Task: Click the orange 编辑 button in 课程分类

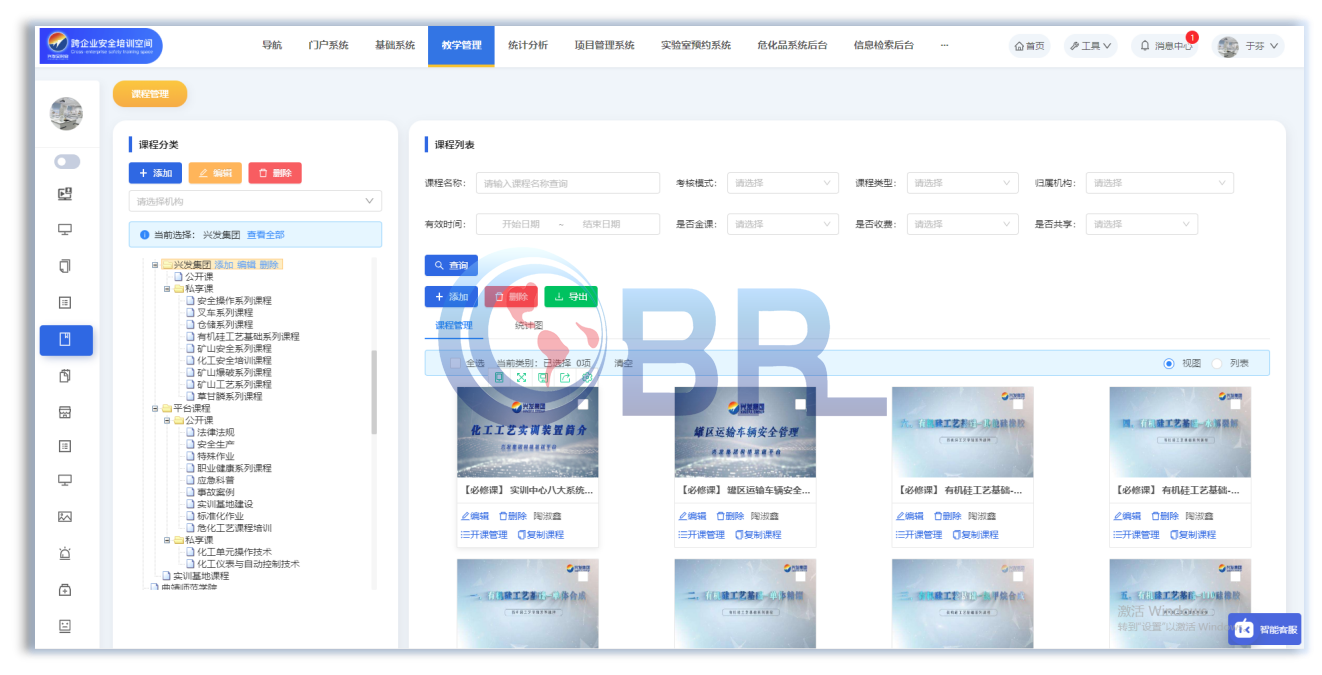Action: coord(215,173)
